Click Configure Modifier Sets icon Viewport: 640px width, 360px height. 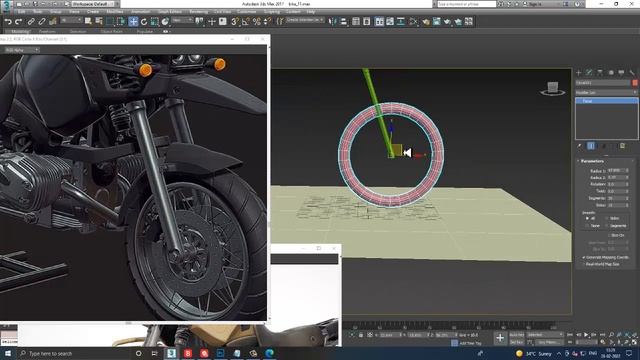click(622, 146)
